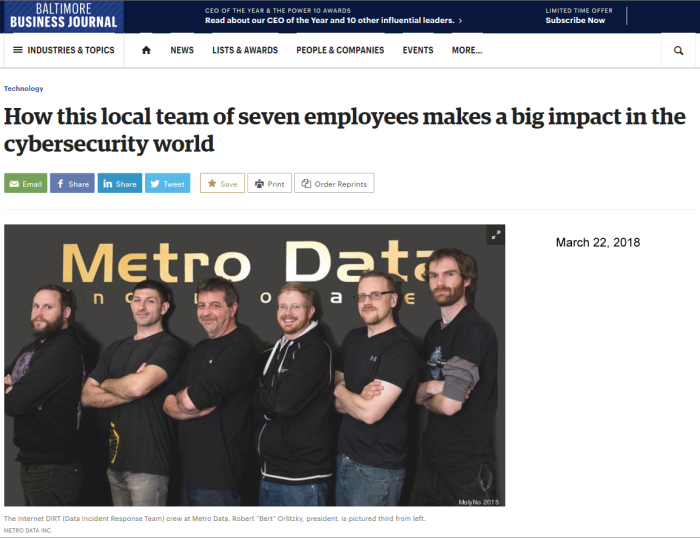
Task: Open the News menu item
Action: coord(182,50)
